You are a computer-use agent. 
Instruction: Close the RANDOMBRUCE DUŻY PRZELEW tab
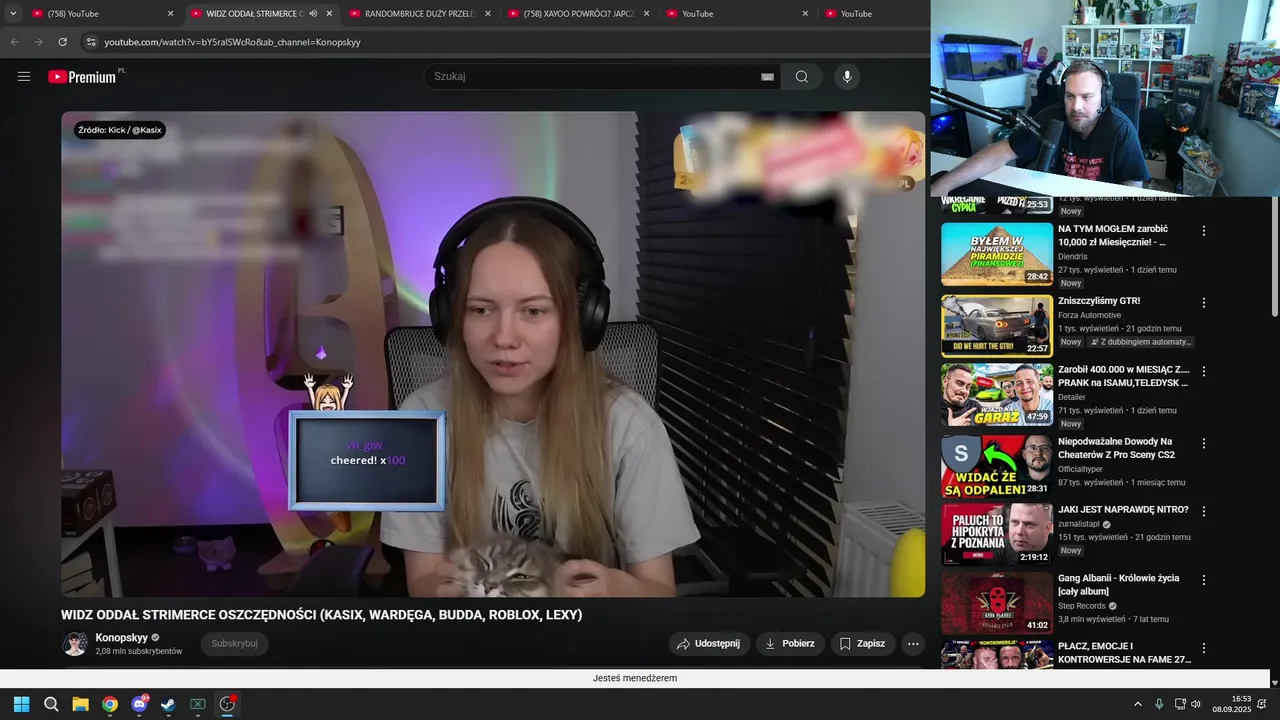[x=488, y=14]
